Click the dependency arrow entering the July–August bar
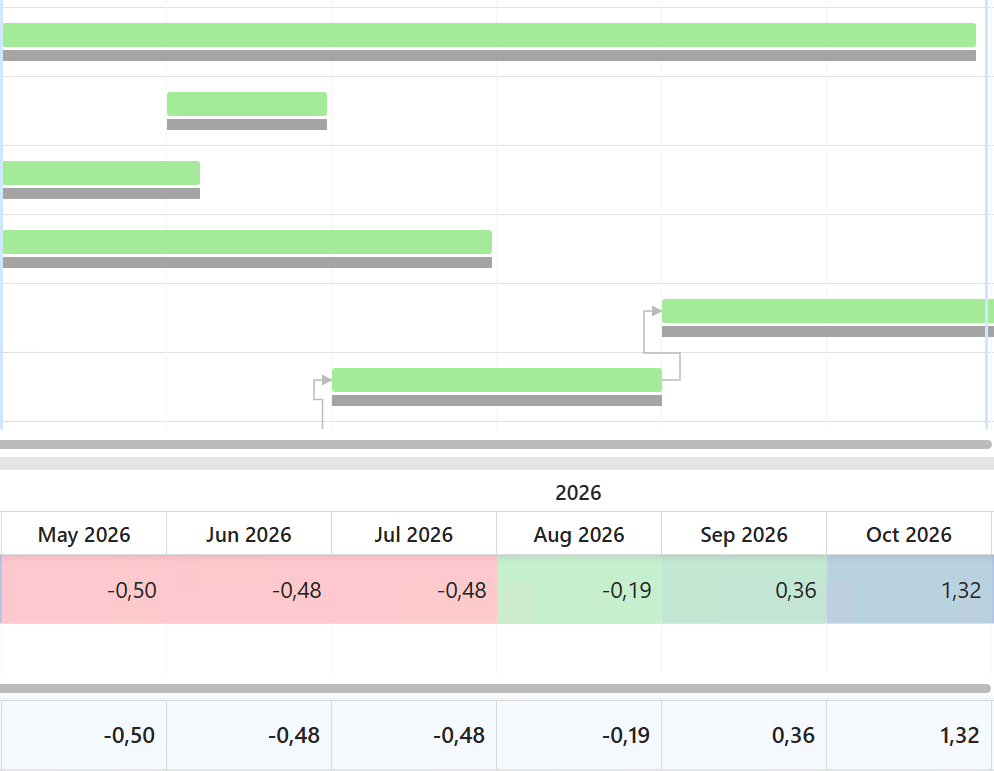The height and width of the screenshot is (771, 994). 324,381
